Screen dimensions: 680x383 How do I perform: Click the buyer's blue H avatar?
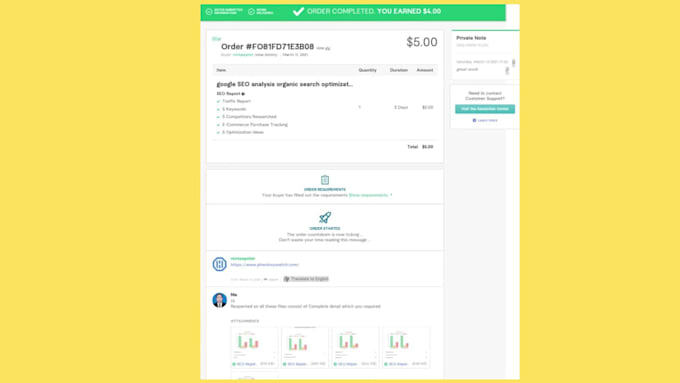[219, 264]
